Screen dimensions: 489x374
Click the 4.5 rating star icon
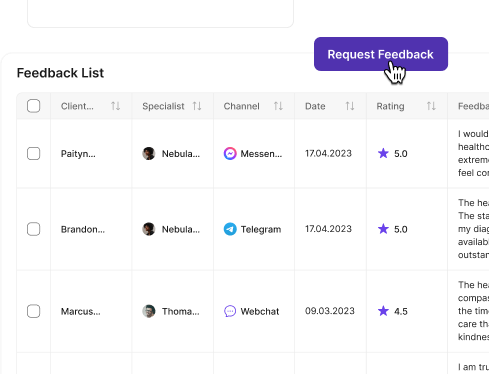pyautogui.click(x=383, y=311)
